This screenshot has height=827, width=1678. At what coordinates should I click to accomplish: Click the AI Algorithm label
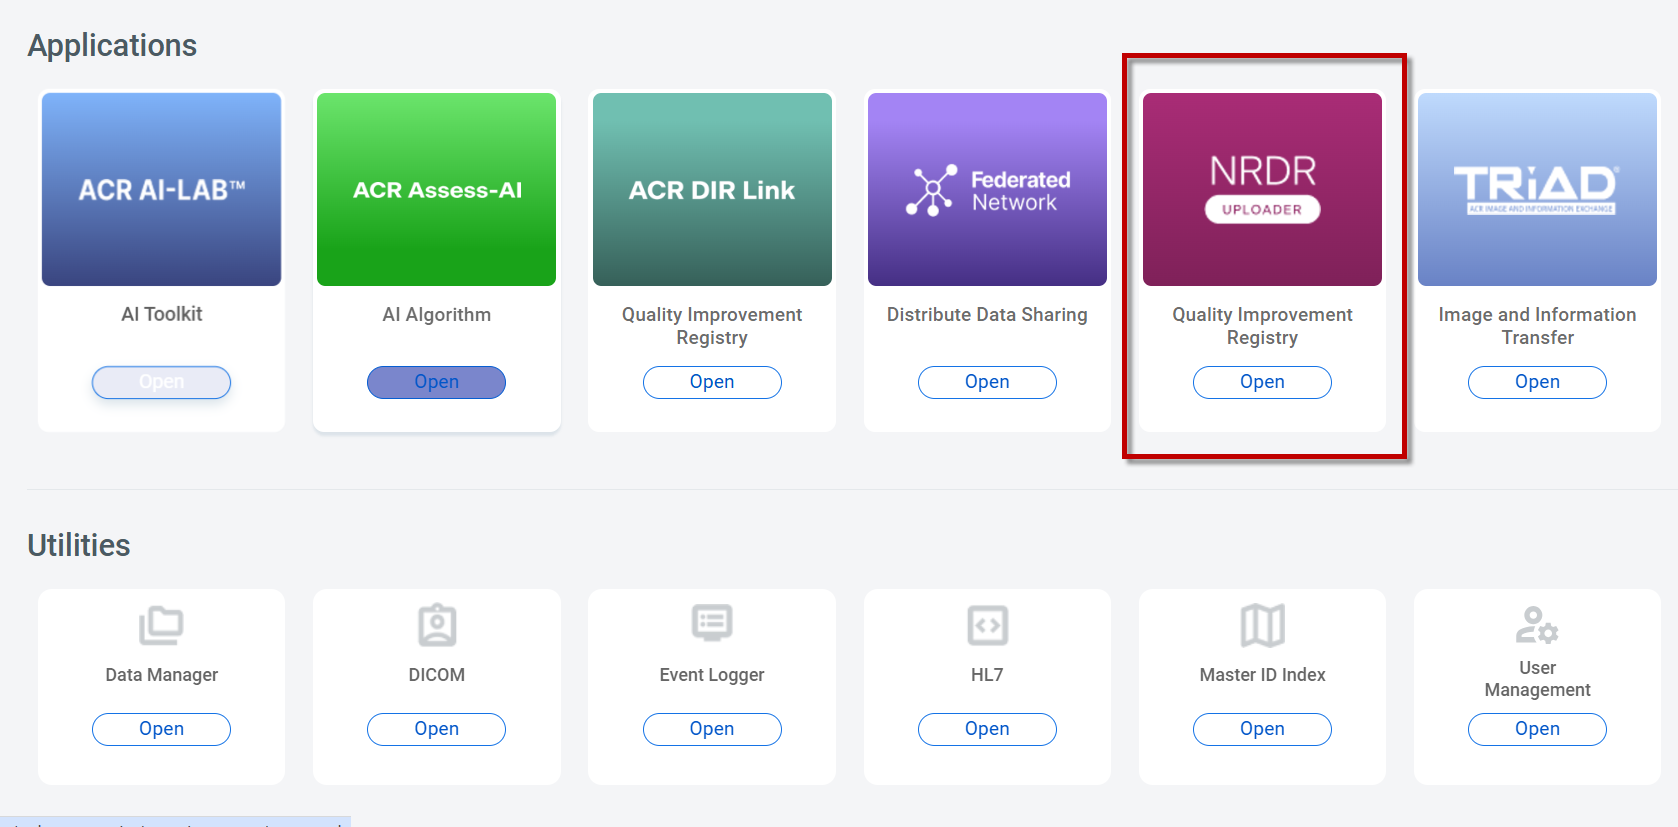[x=436, y=314]
